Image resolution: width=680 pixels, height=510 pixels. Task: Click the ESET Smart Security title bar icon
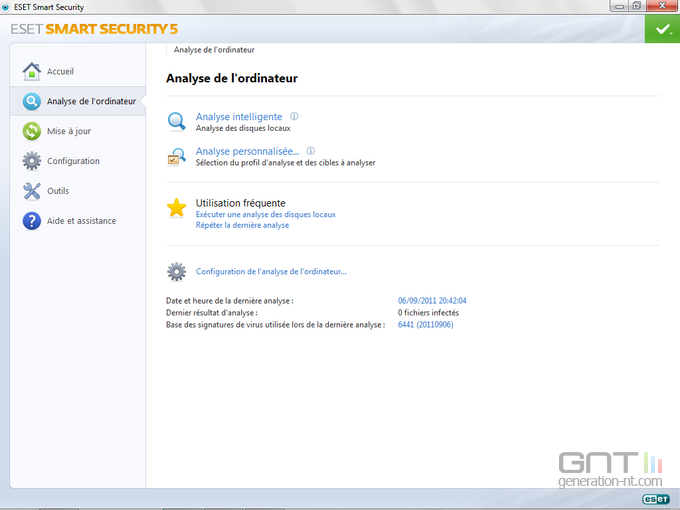point(6,7)
